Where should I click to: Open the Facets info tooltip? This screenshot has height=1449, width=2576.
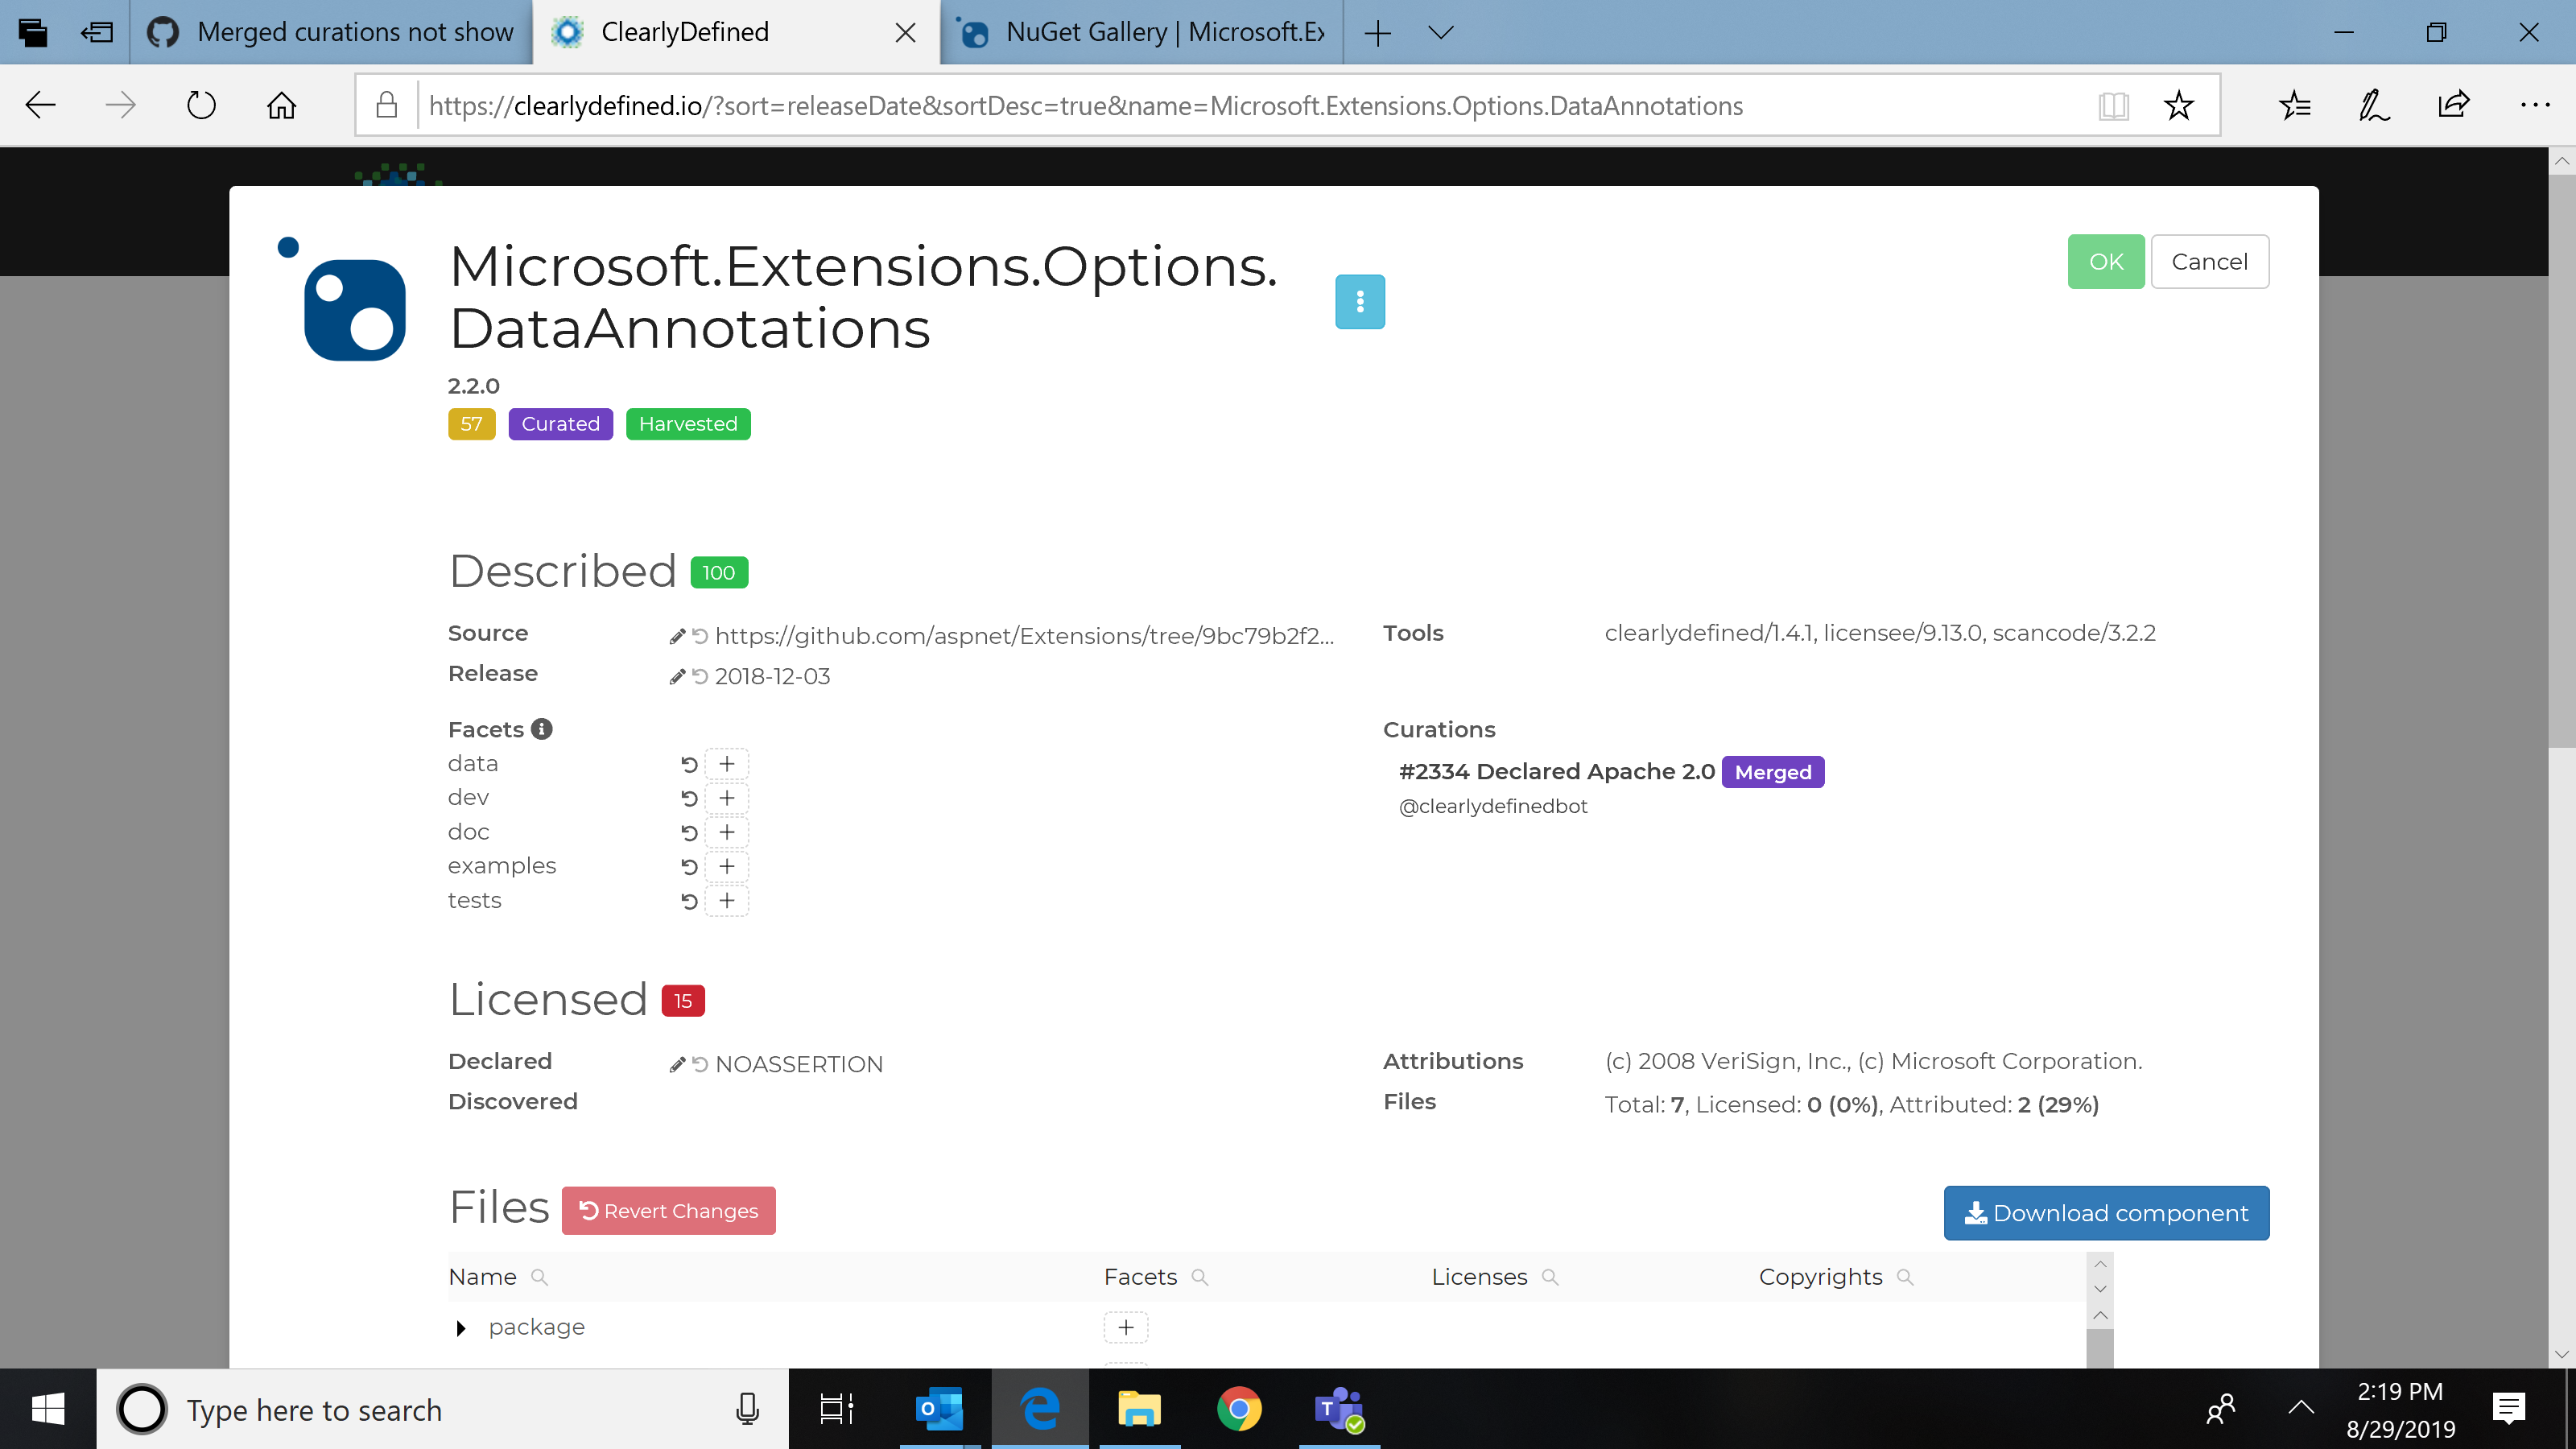(541, 729)
